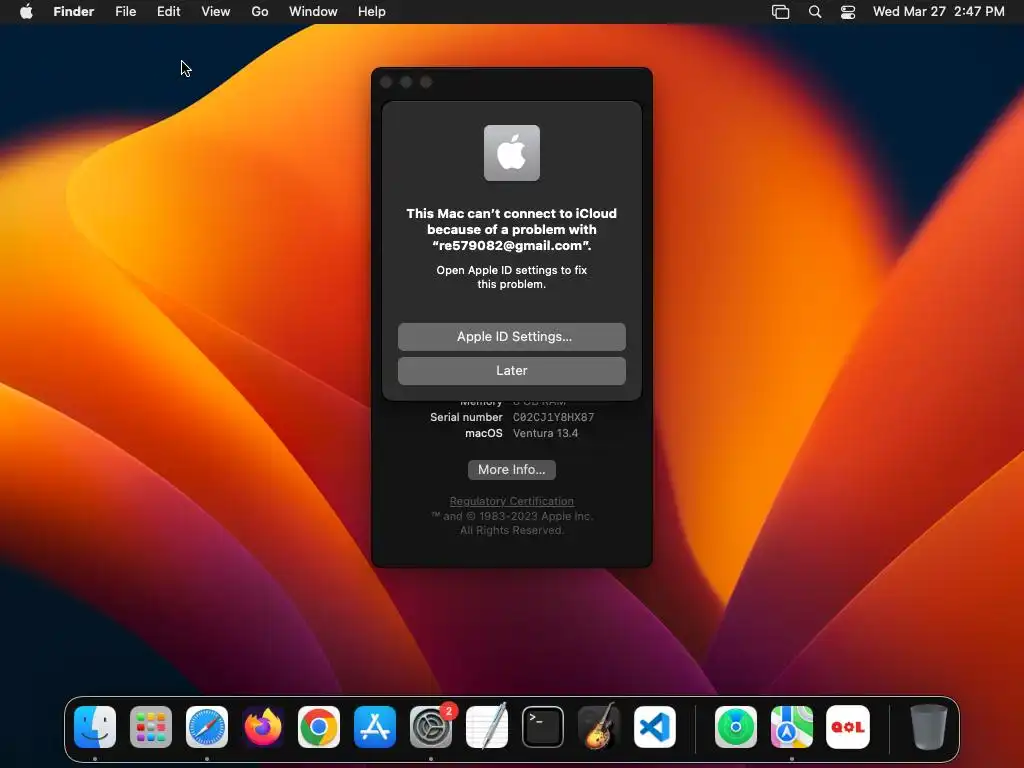Launch Firefox from the Dock
Screen dimensions: 1024x768
click(x=263, y=727)
